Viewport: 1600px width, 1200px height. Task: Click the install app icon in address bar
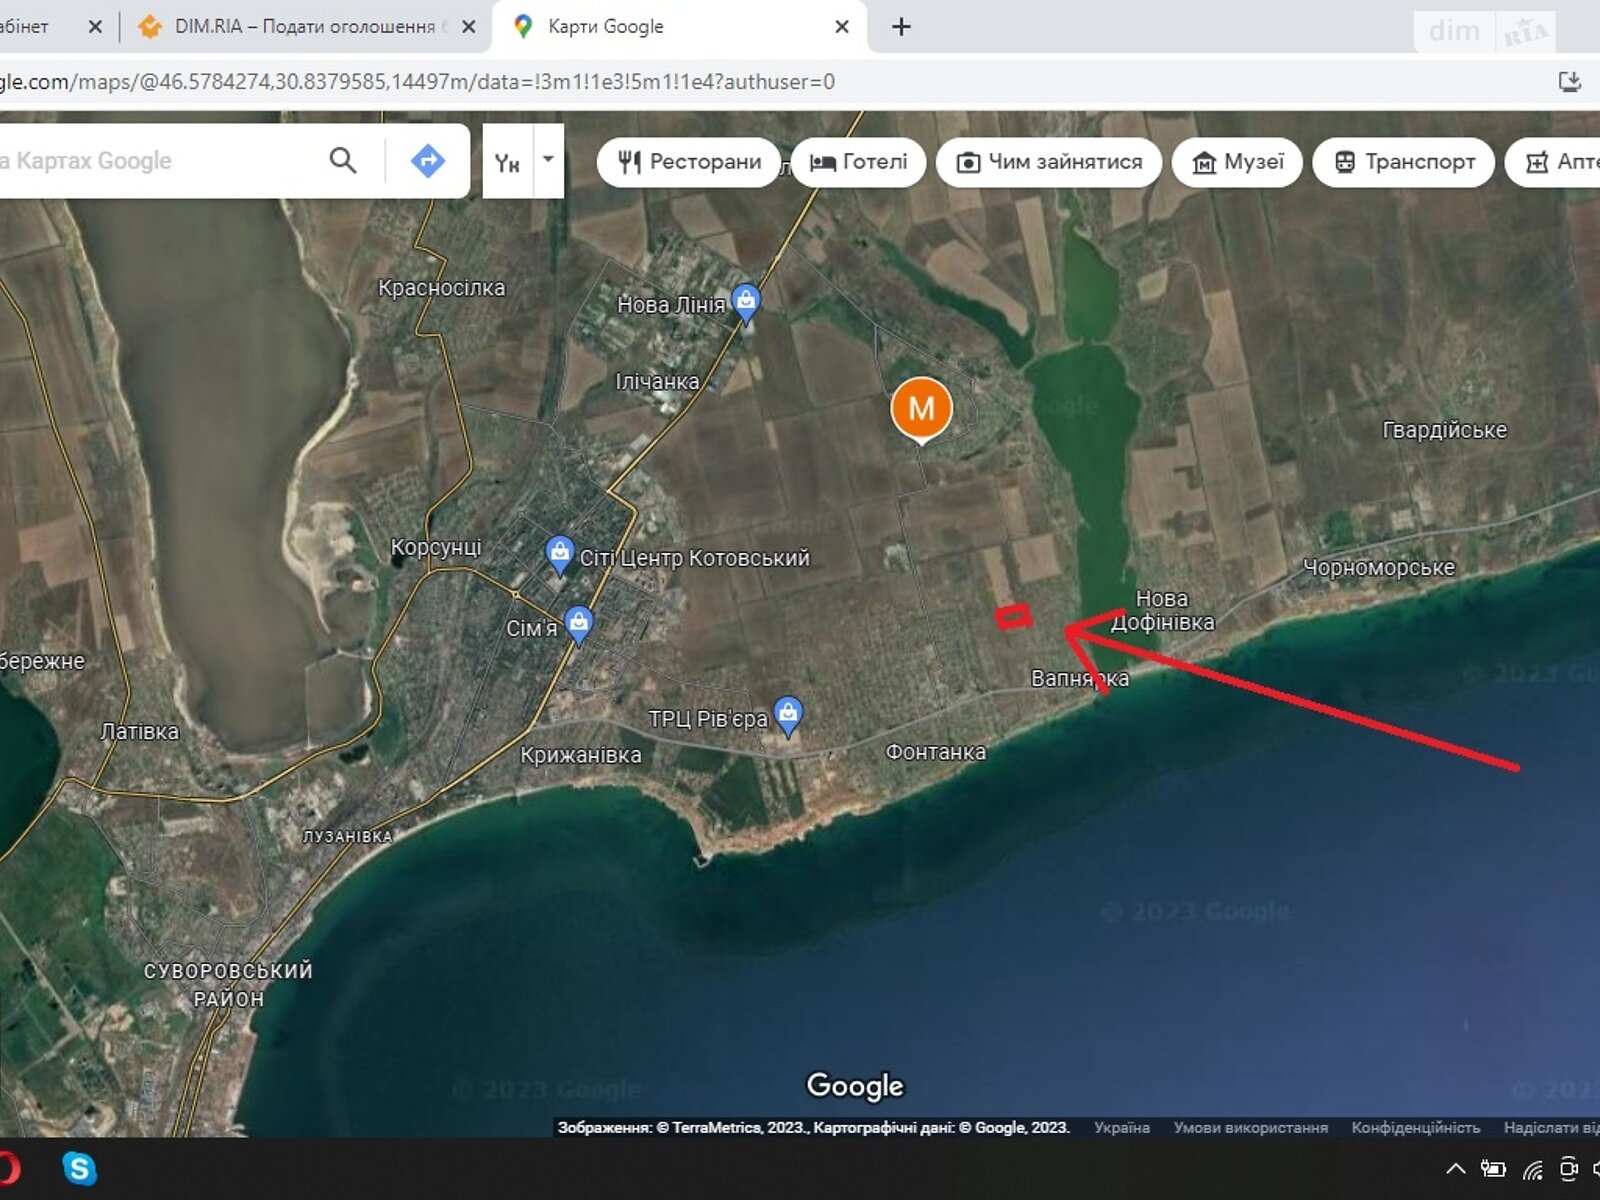pos(1569,82)
